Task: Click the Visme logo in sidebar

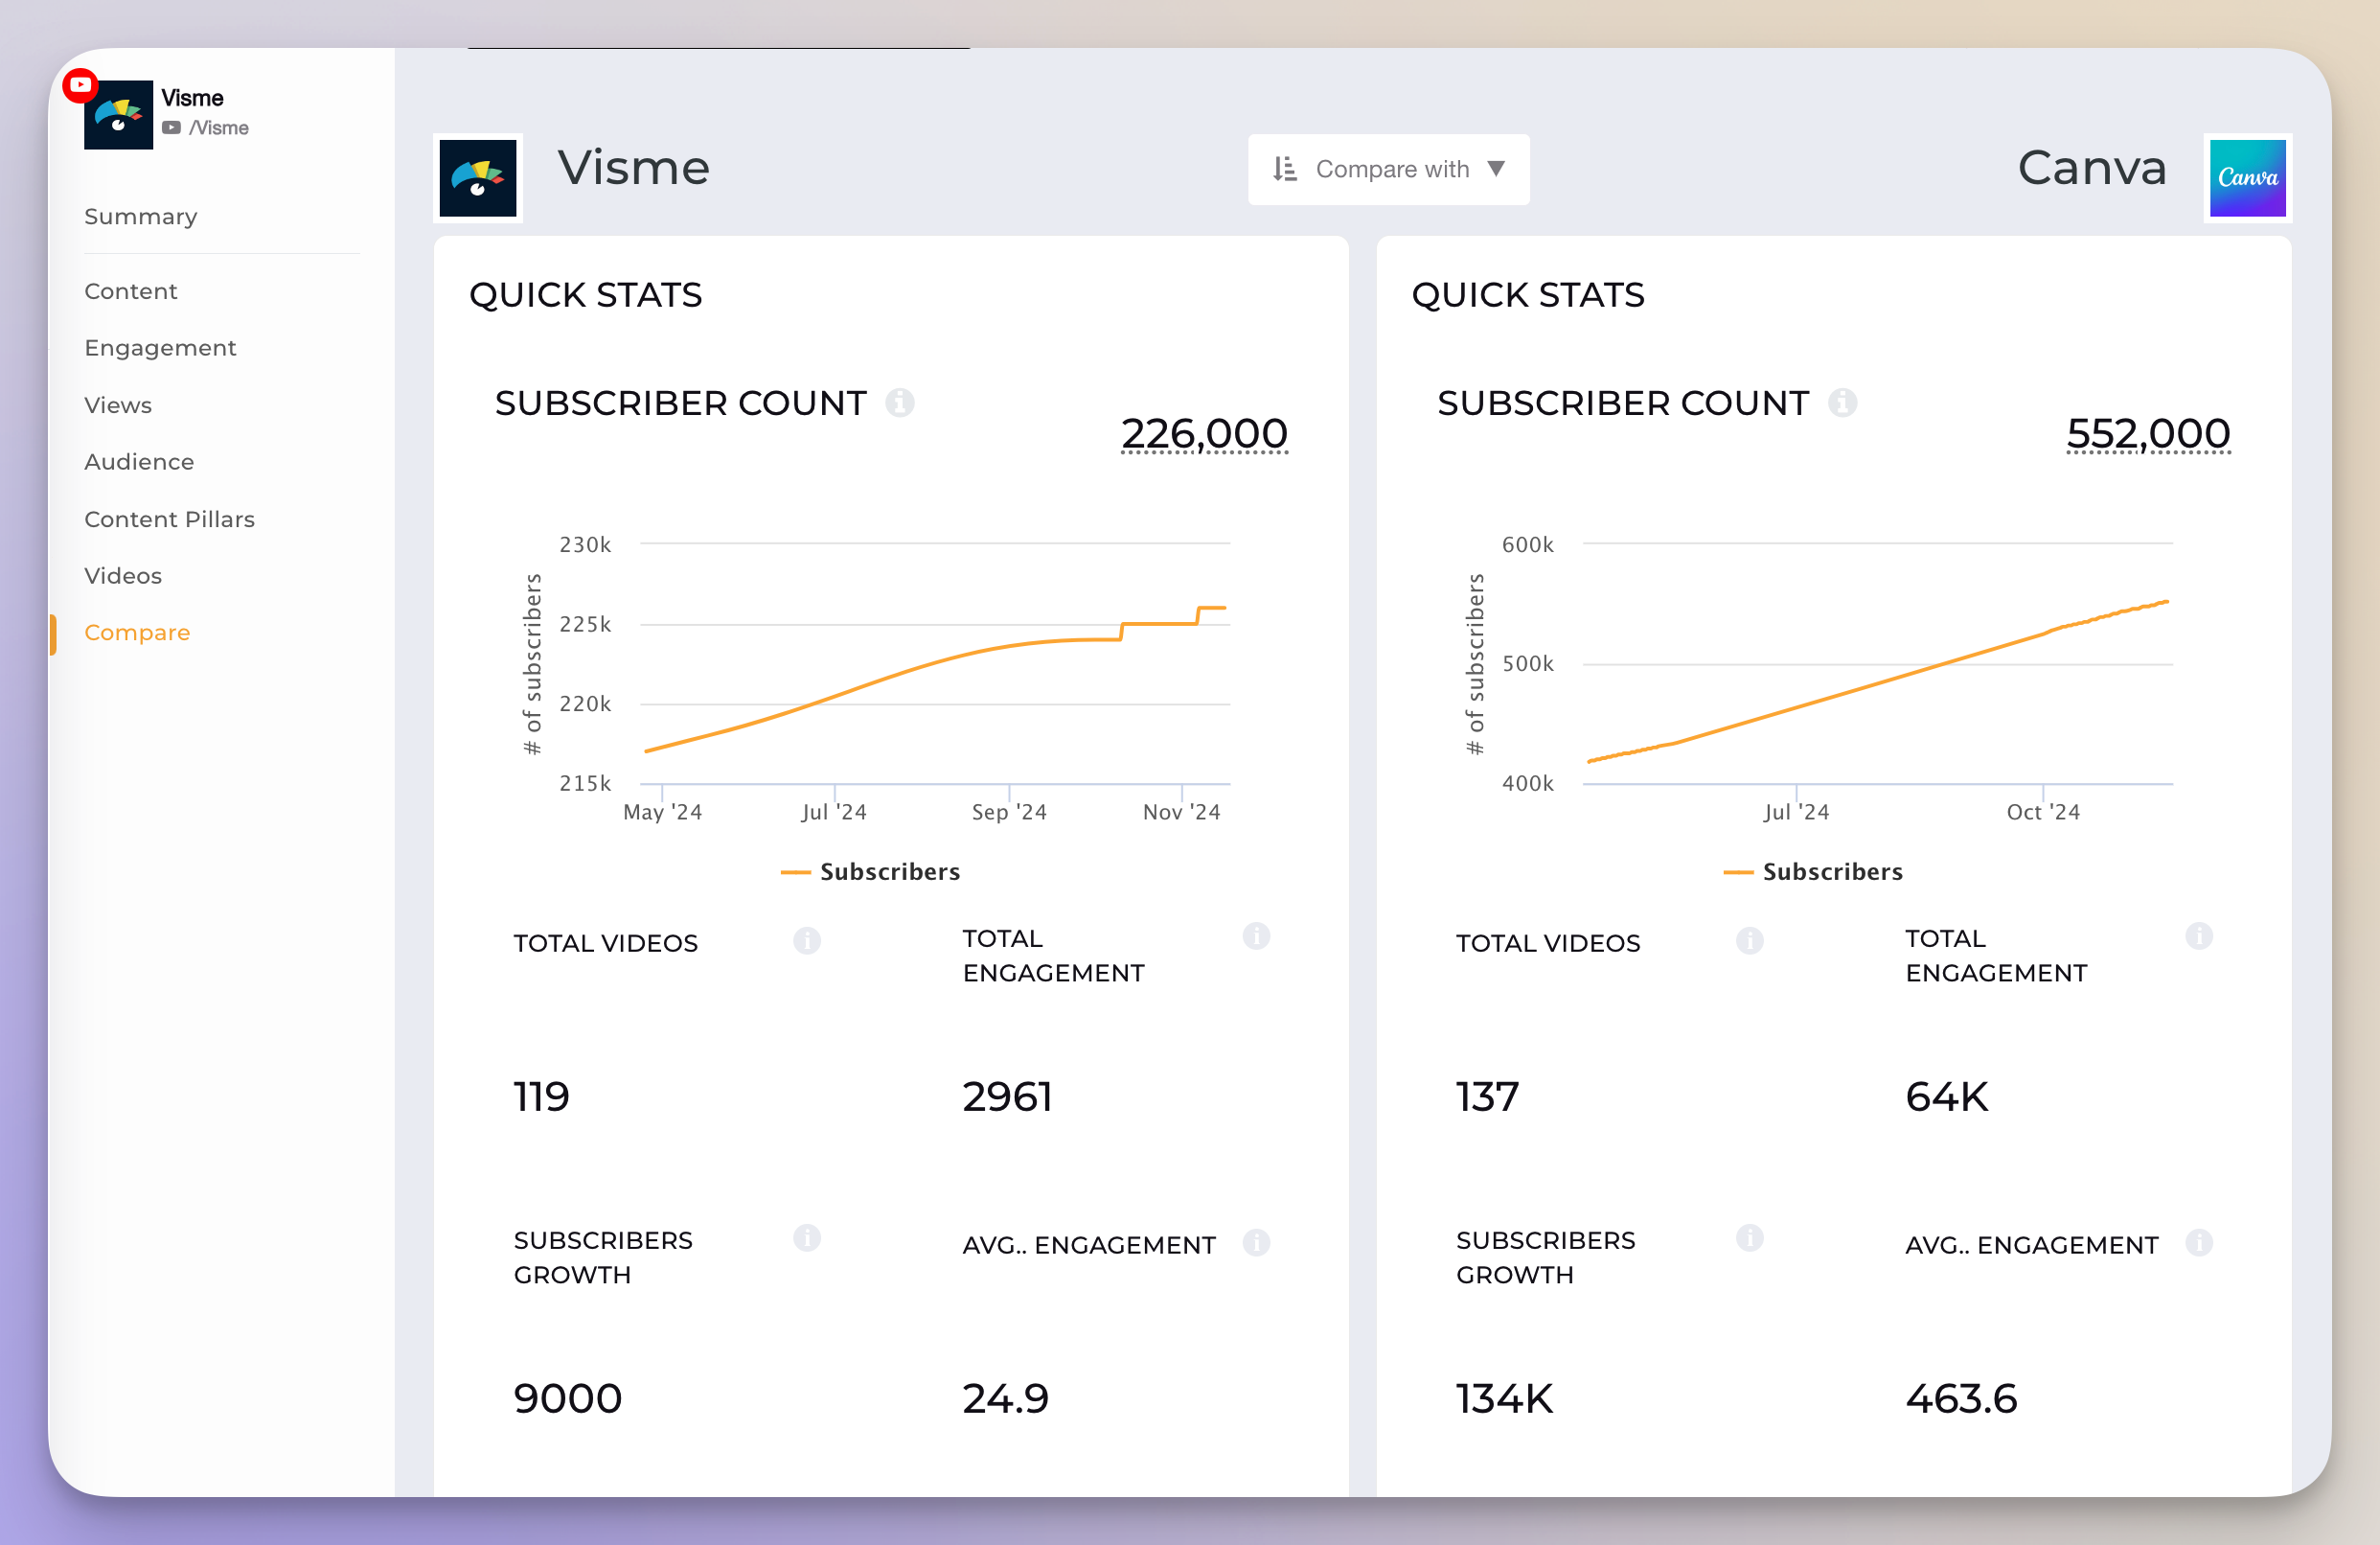Action: pos(118,115)
